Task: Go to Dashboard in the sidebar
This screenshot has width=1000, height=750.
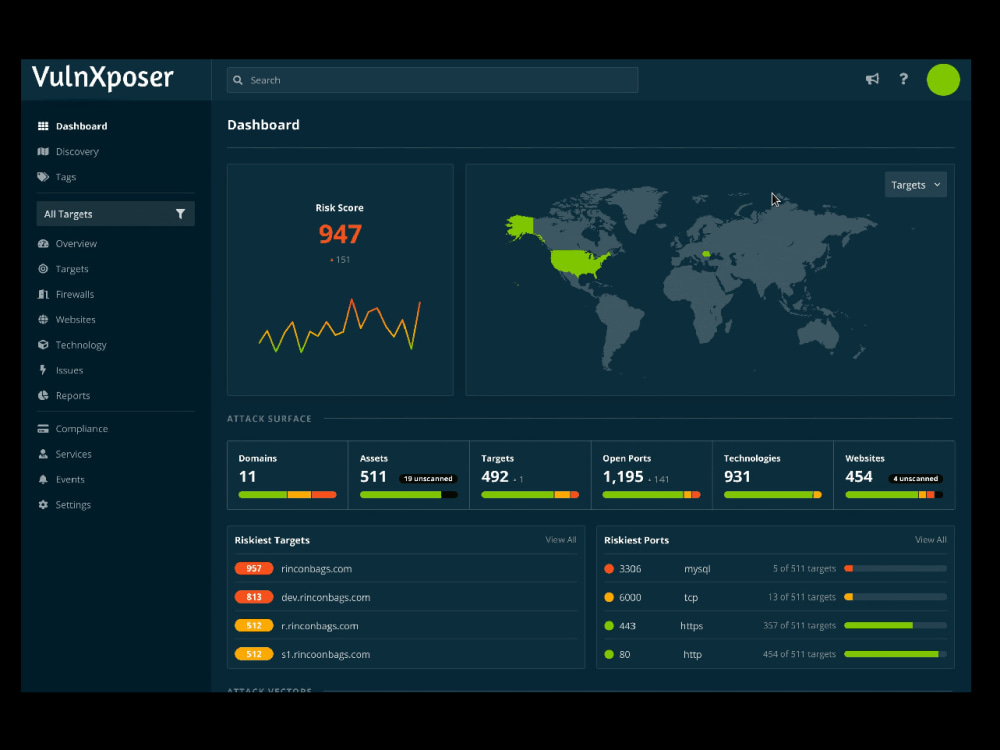Action: click(81, 126)
